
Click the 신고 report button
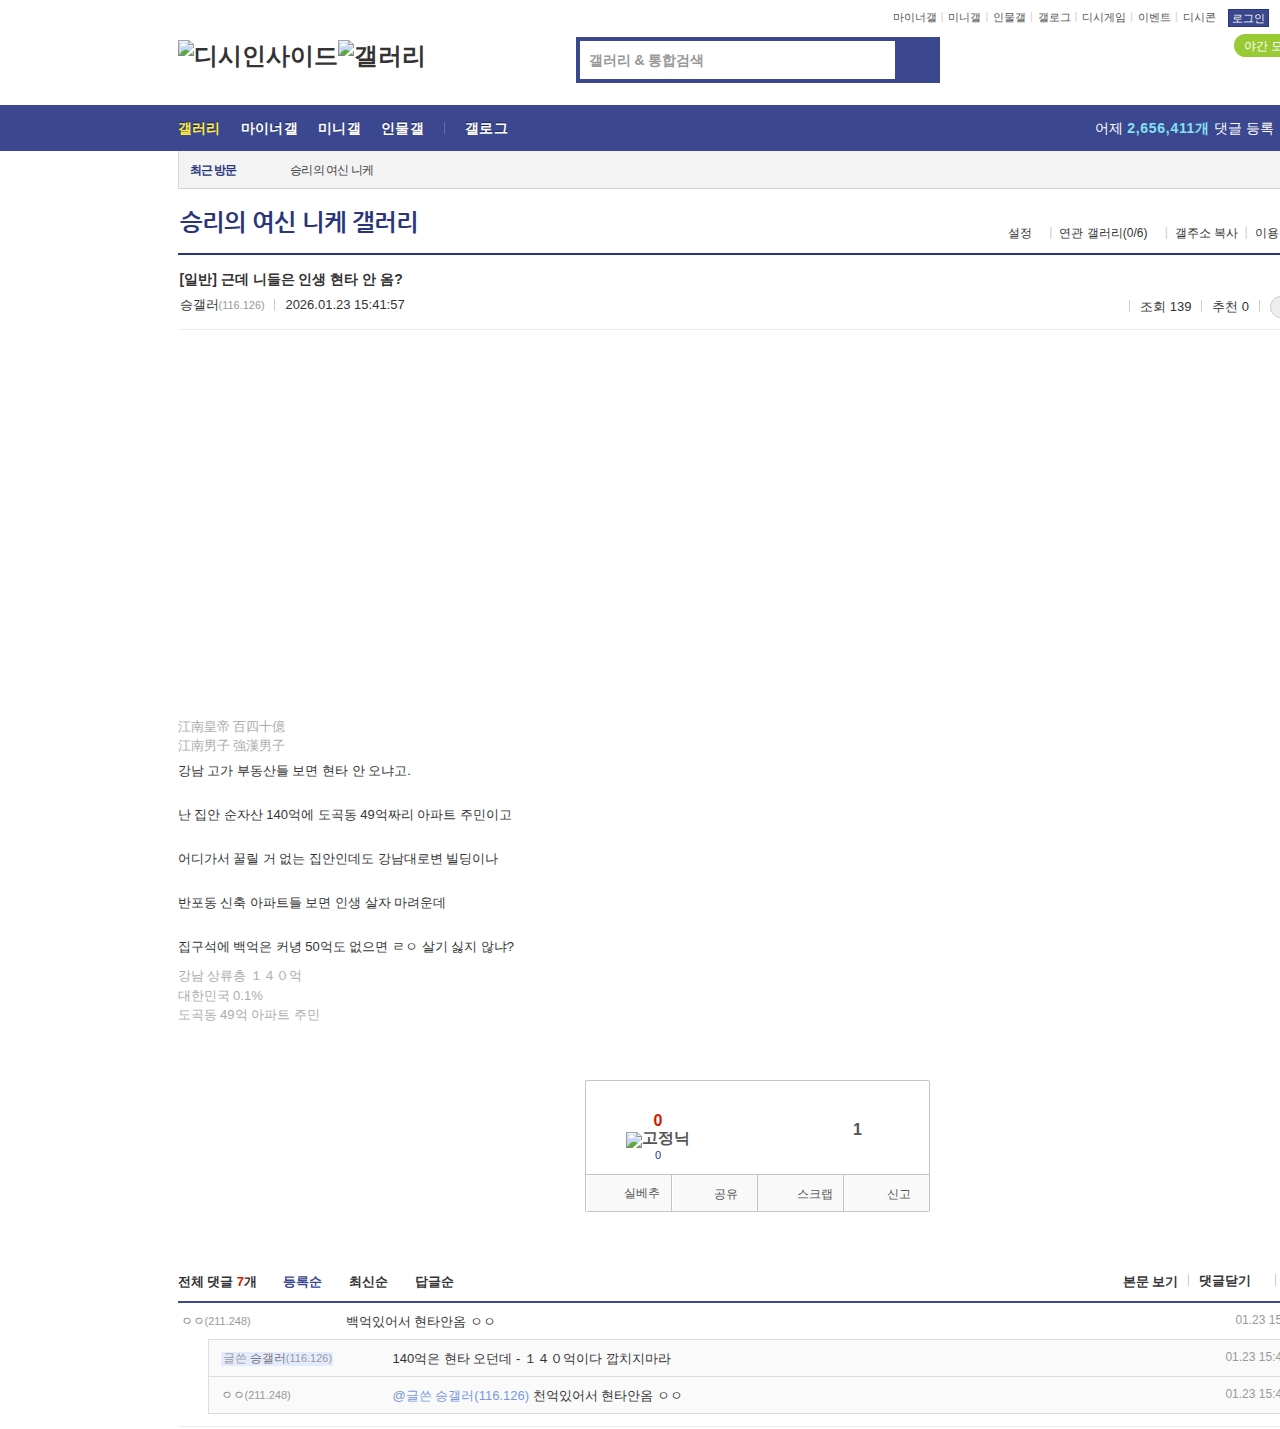[887, 1193]
